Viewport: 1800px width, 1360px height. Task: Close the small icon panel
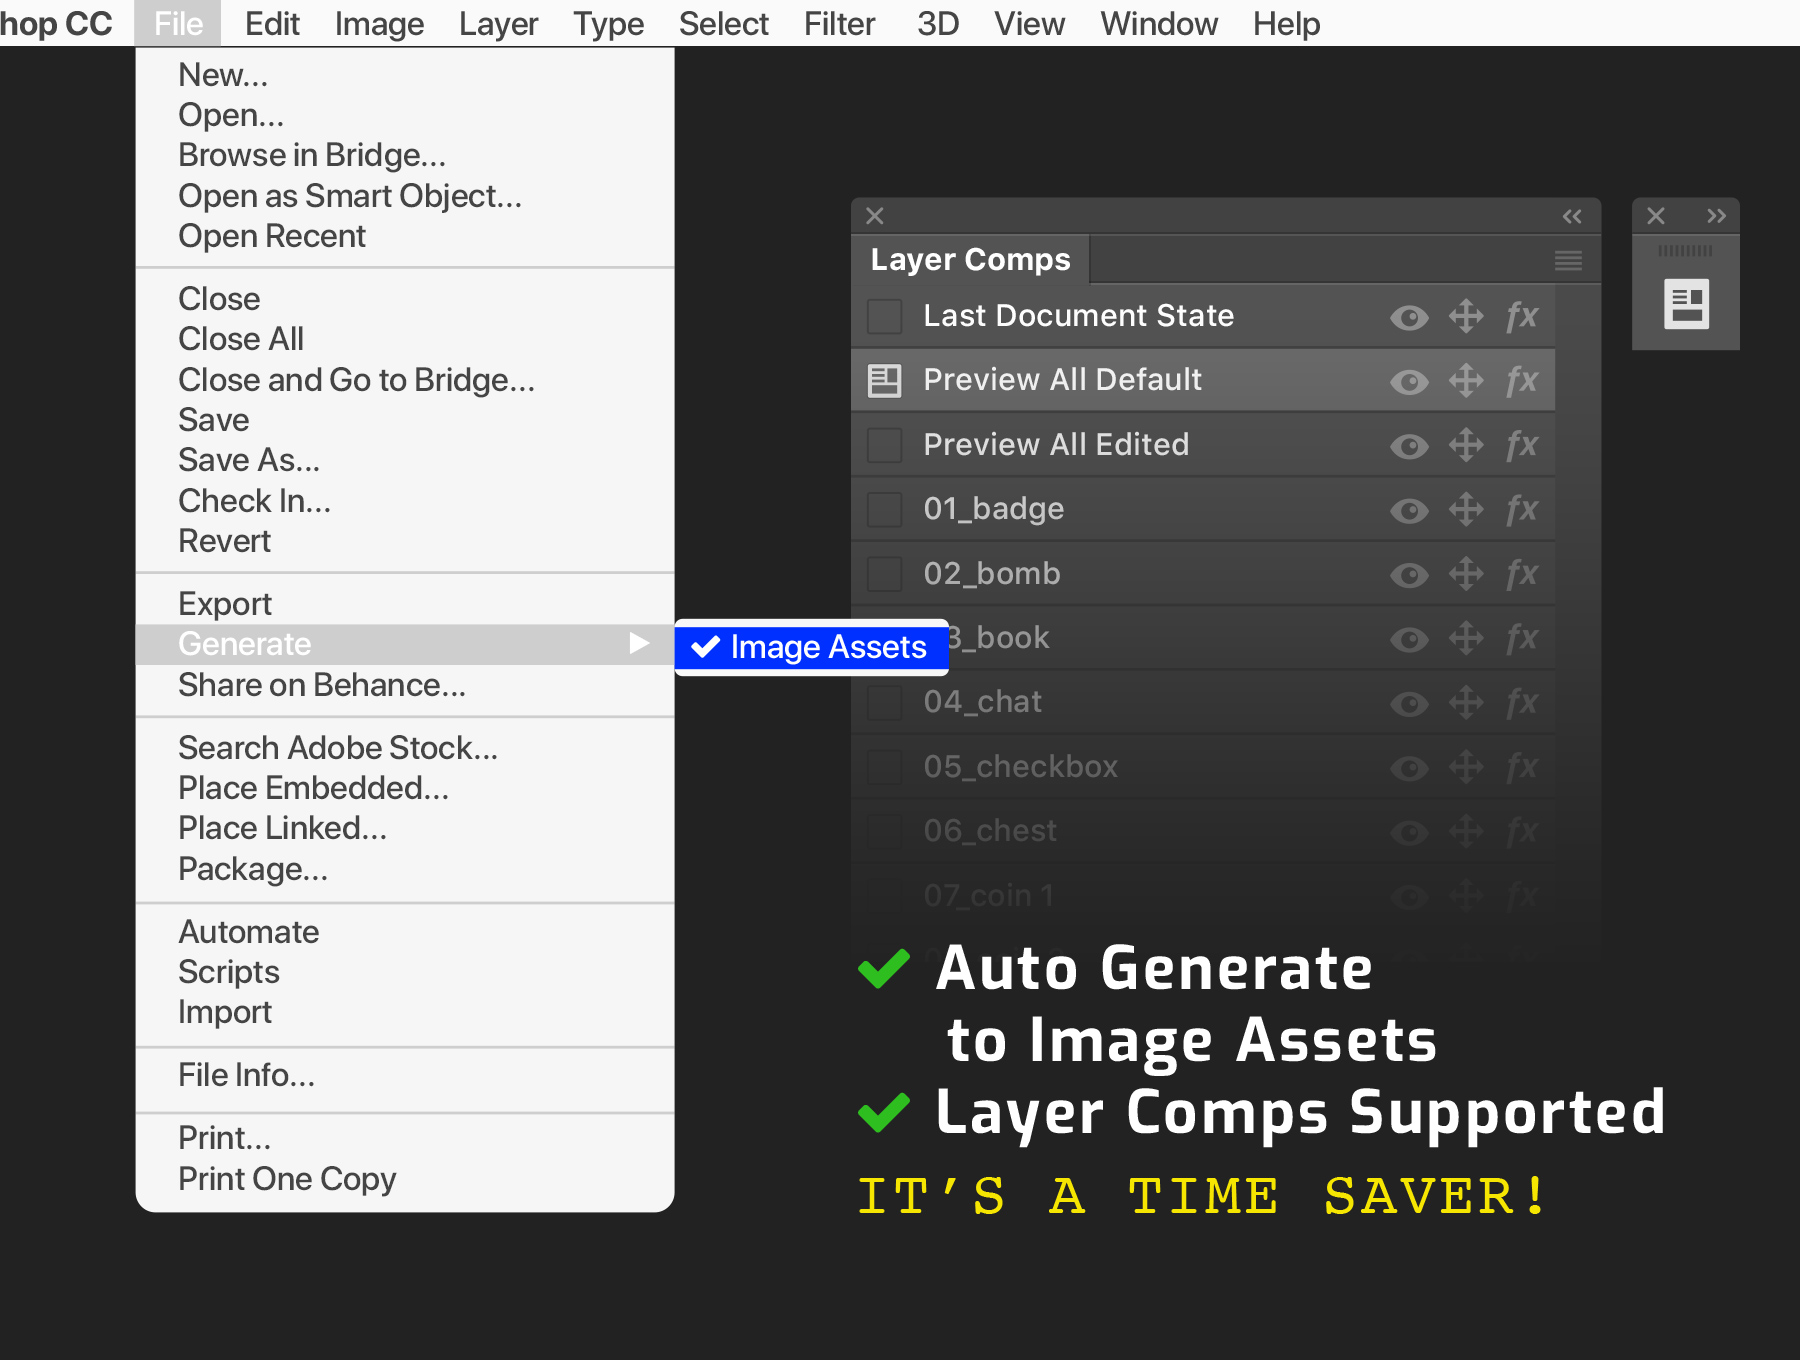(x=1656, y=216)
